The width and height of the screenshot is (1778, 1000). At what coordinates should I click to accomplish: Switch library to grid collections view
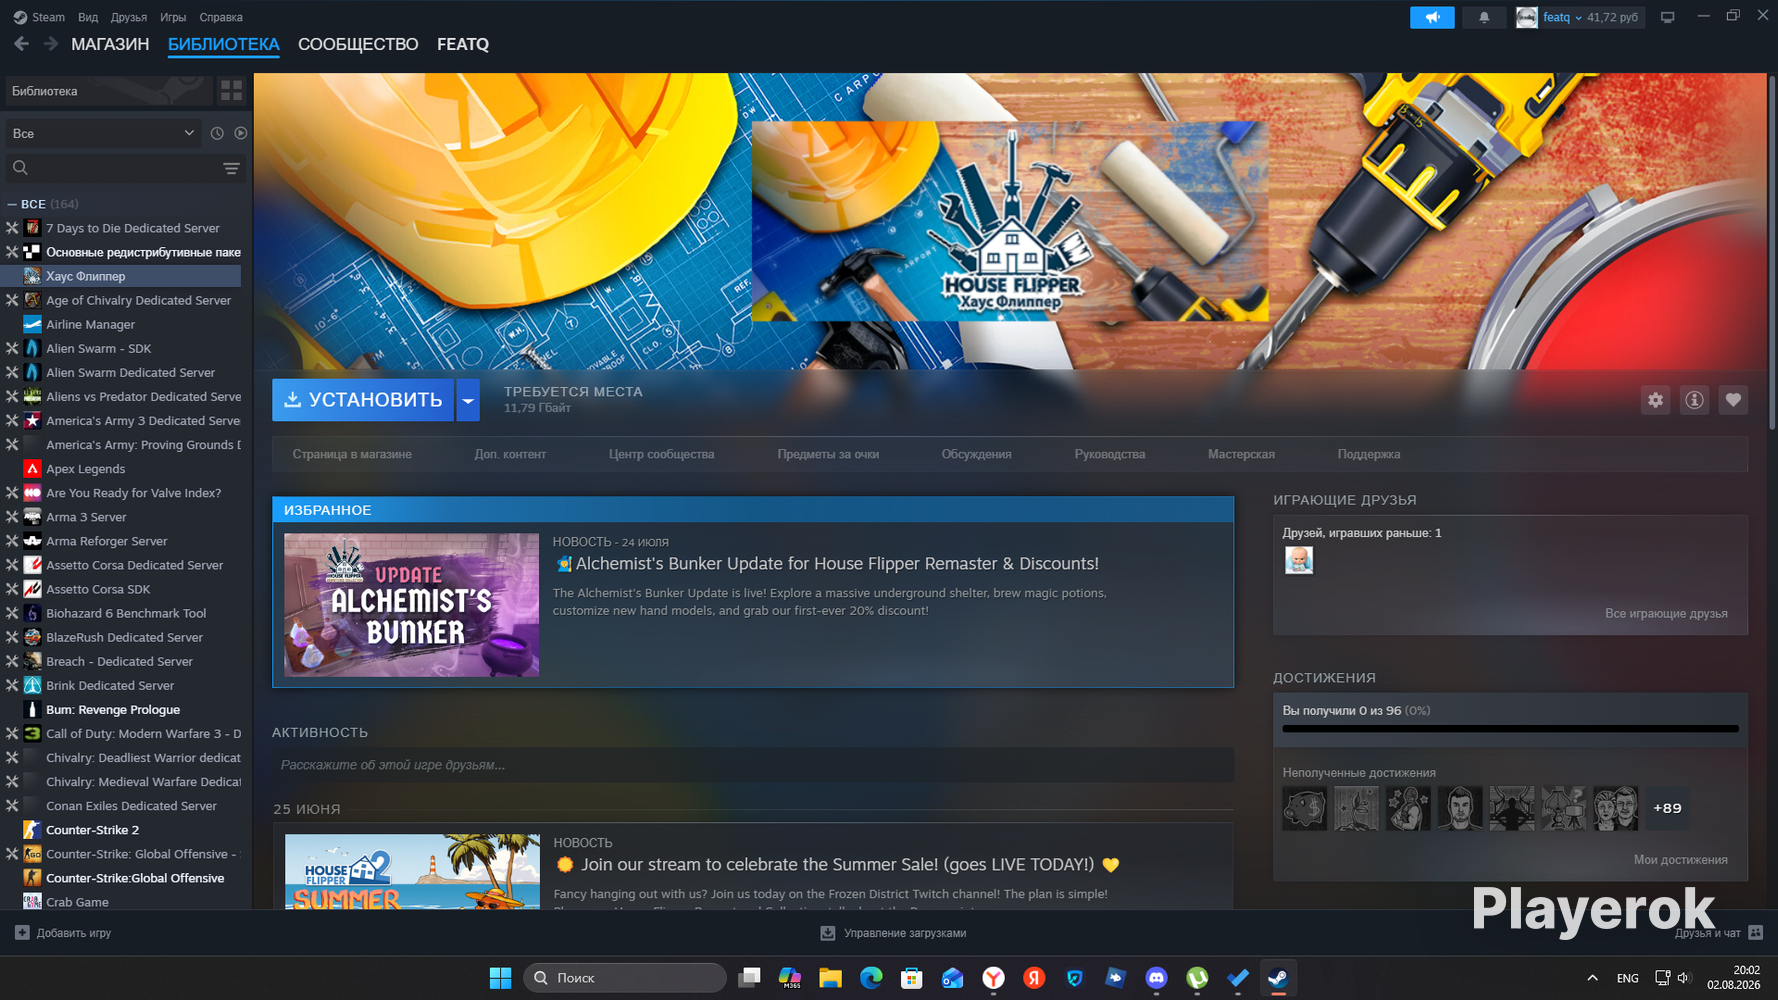coord(231,91)
